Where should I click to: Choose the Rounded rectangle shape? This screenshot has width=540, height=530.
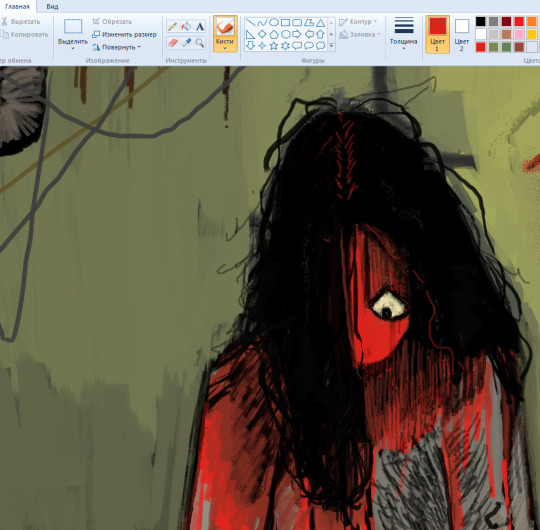tap(297, 23)
